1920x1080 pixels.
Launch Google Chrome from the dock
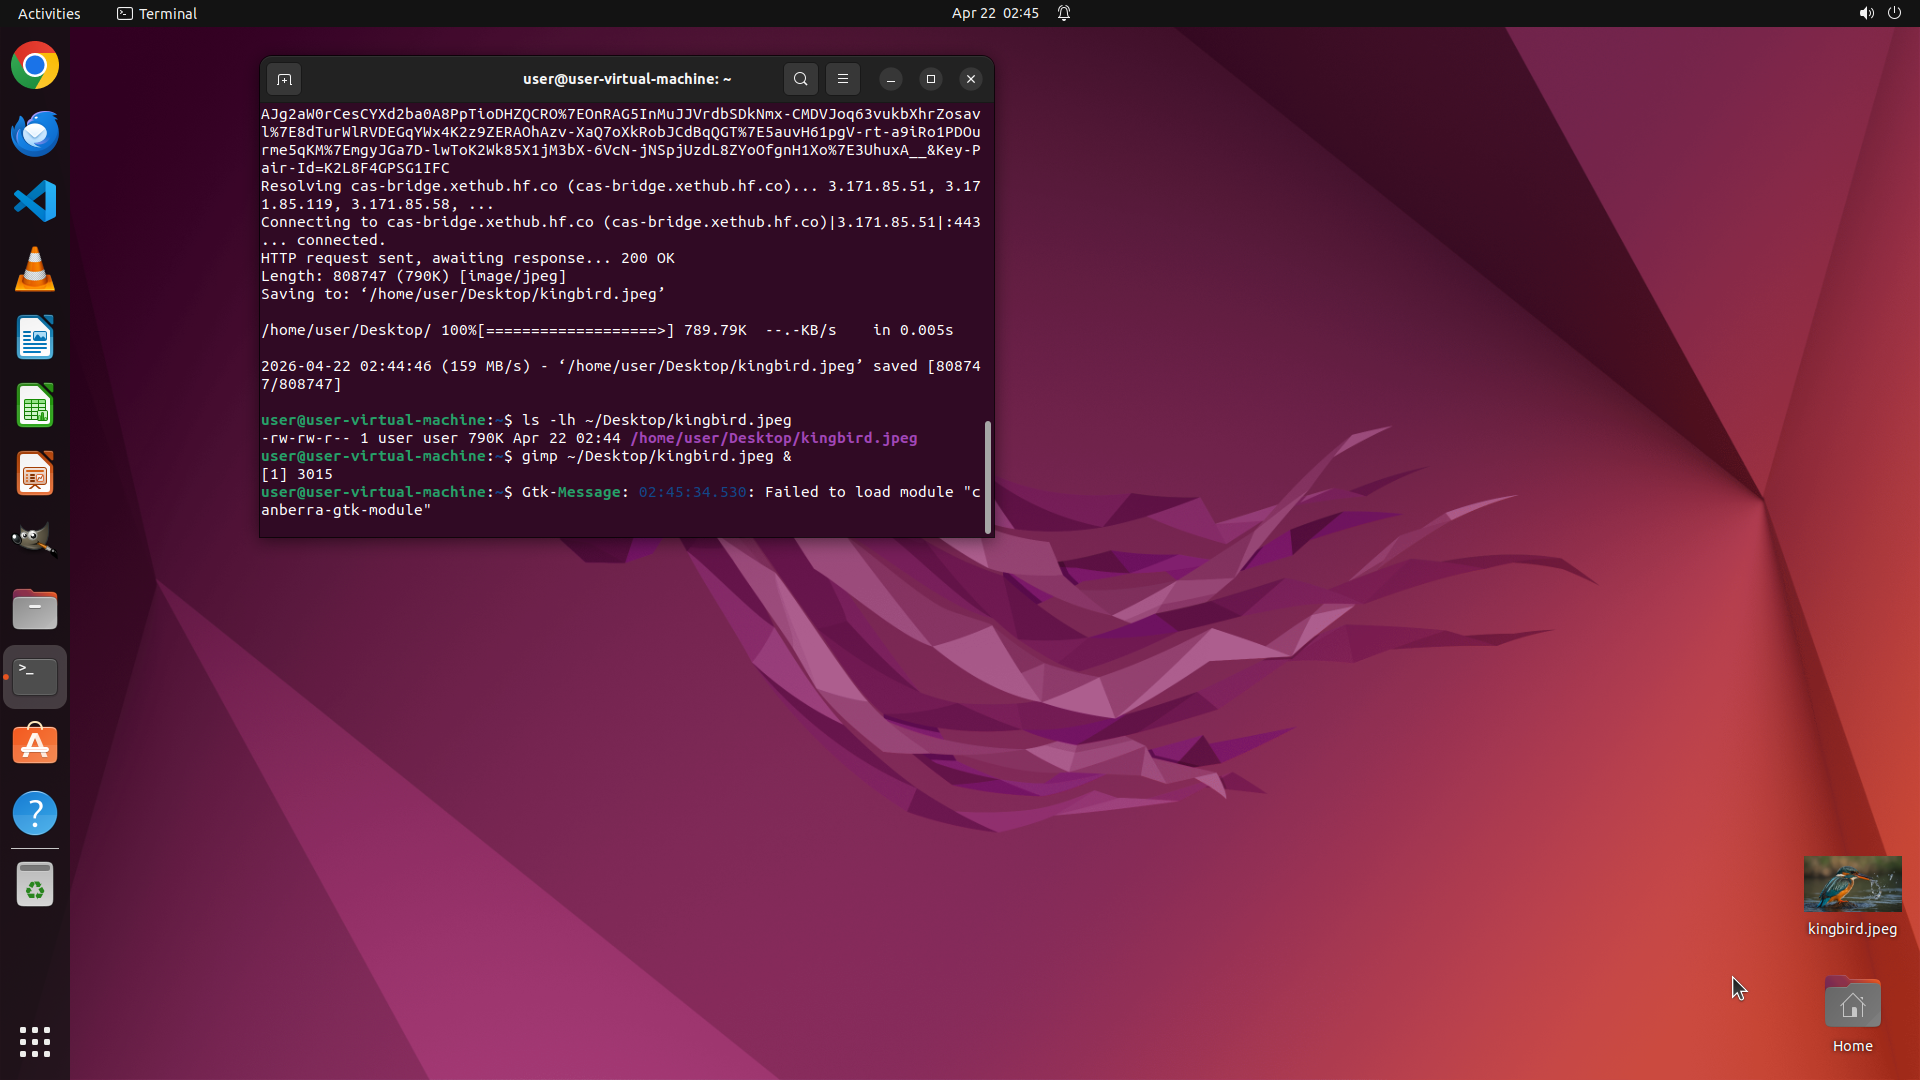[x=35, y=66]
